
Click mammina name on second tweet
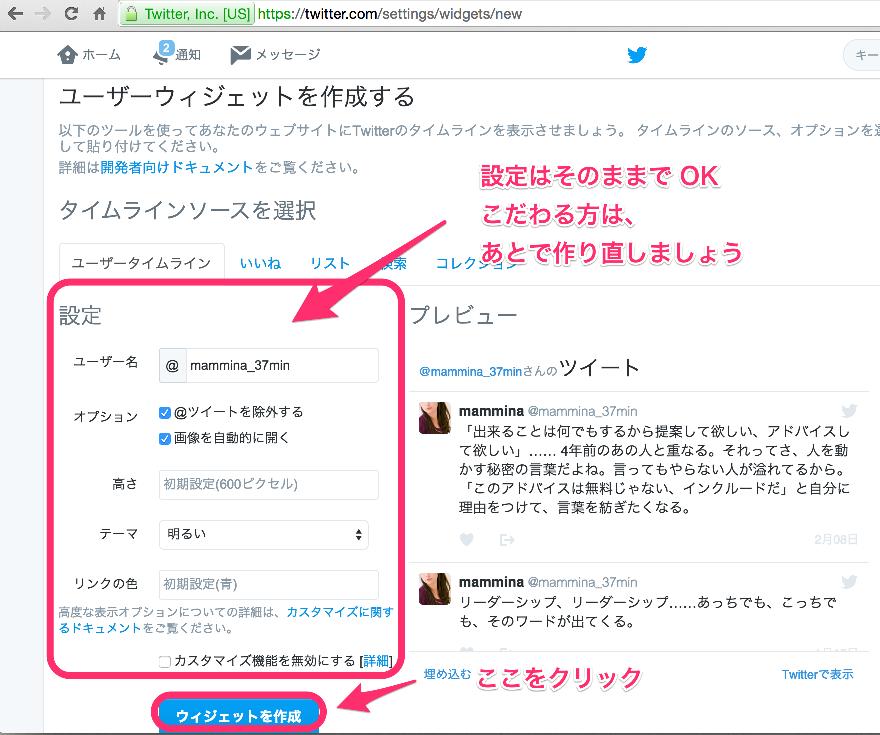click(x=491, y=582)
